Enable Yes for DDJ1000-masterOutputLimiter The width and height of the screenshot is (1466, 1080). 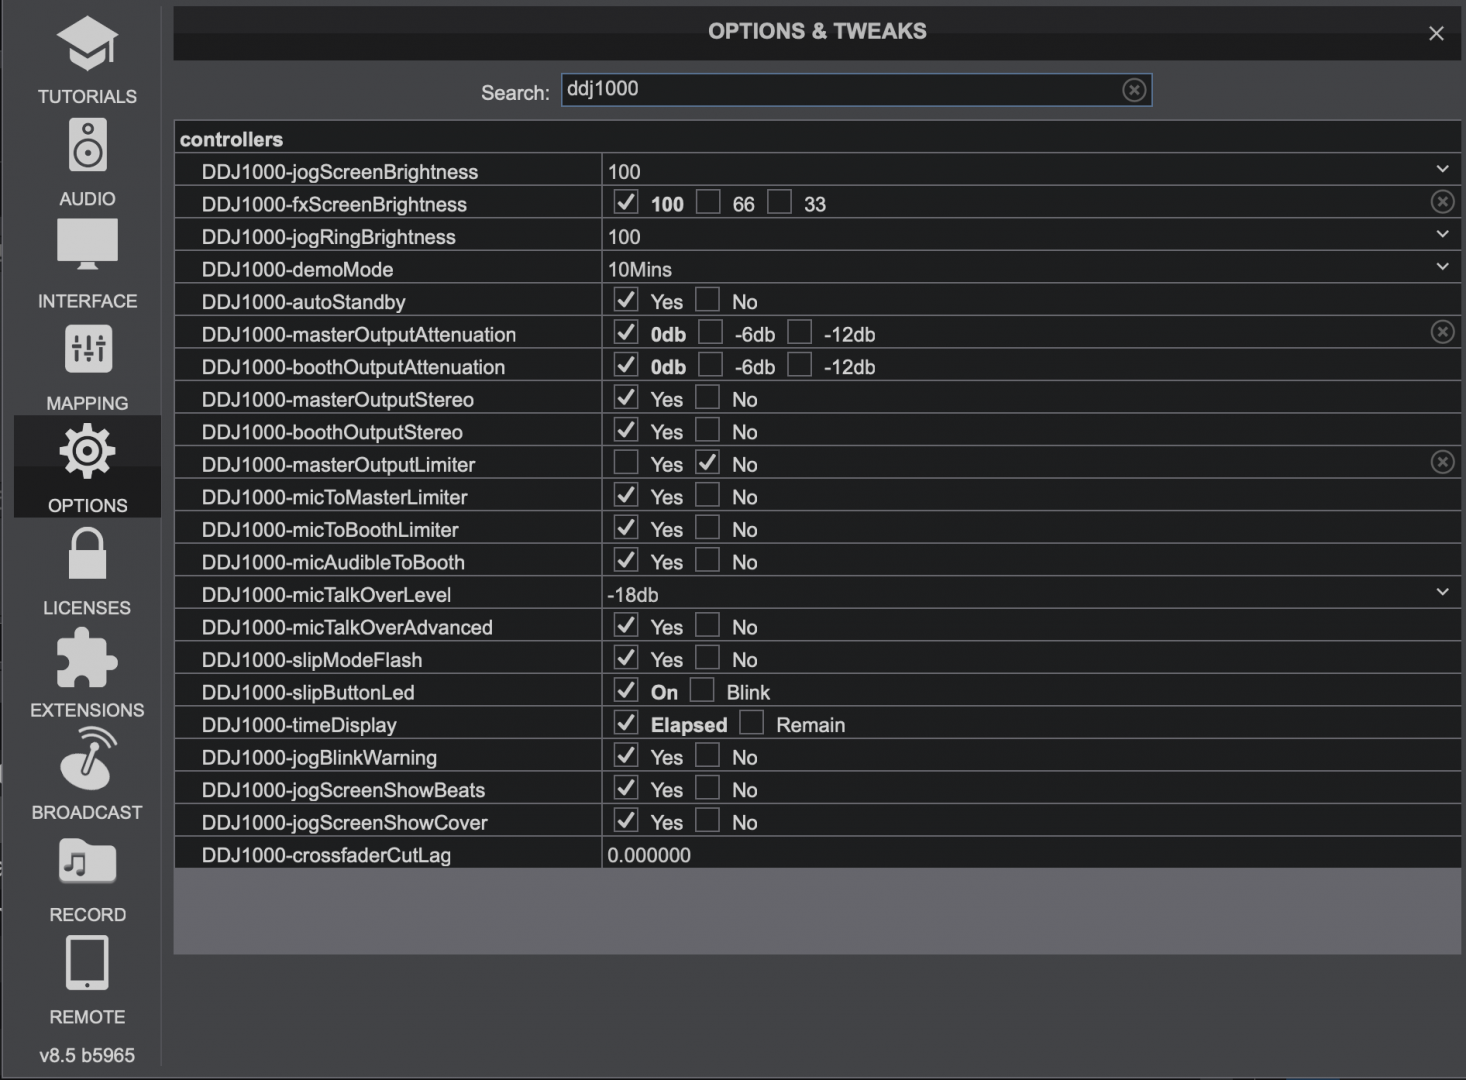[x=626, y=463]
